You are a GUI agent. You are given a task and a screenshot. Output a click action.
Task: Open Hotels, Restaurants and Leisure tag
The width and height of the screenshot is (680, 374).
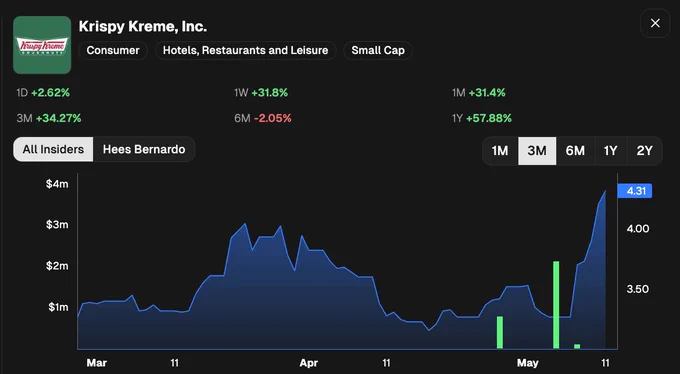tap(245, 50)
